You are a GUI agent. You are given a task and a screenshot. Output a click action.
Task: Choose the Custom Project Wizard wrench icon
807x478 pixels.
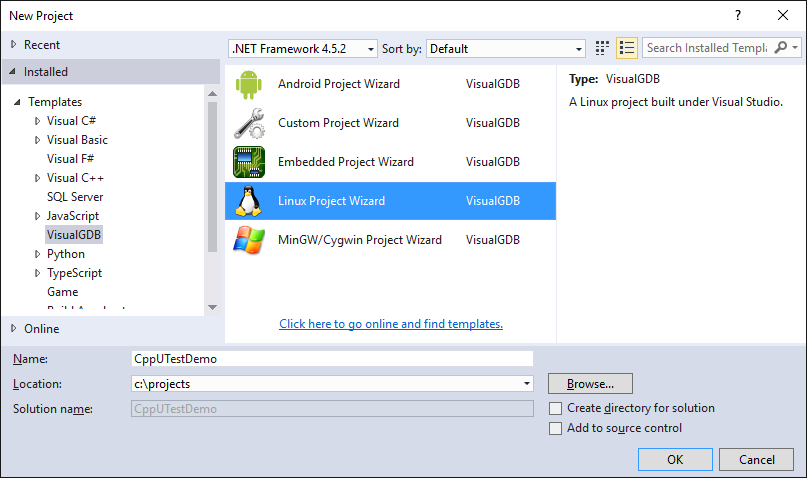coord(249,123)
